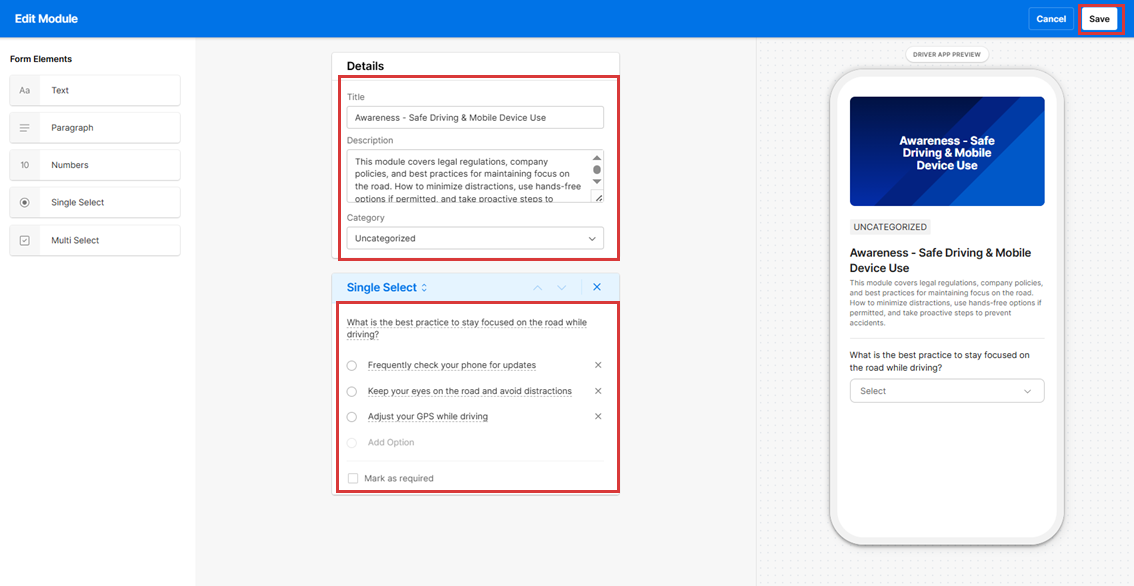The width and height of the screenshot is (1134, 586).
Task: Enable the Mark as required checkbox
Action: tap(353, 479)
